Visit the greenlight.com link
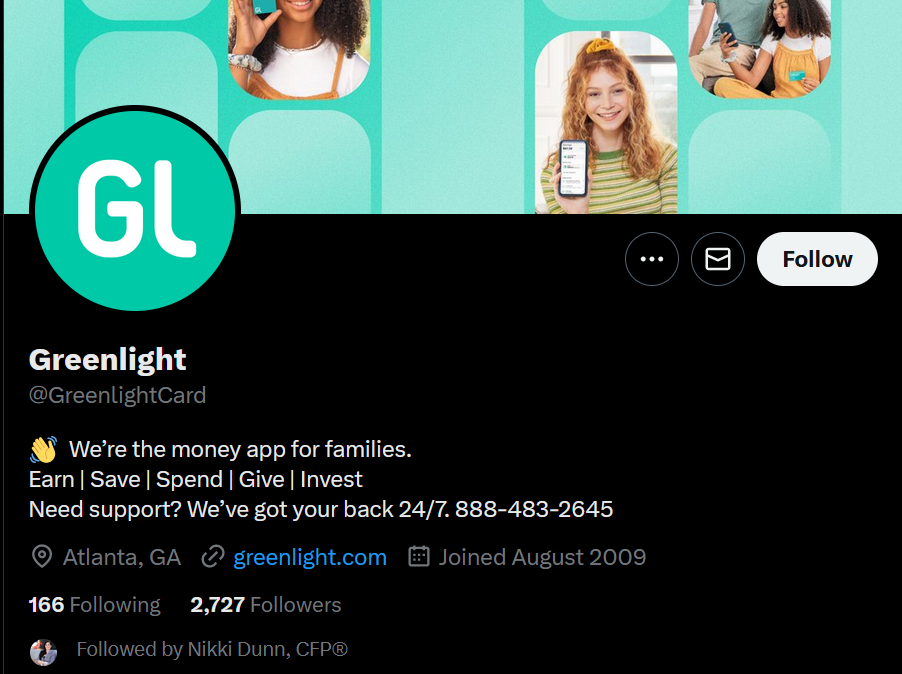Screen dimensions: 902x674 tap(310, 557)
